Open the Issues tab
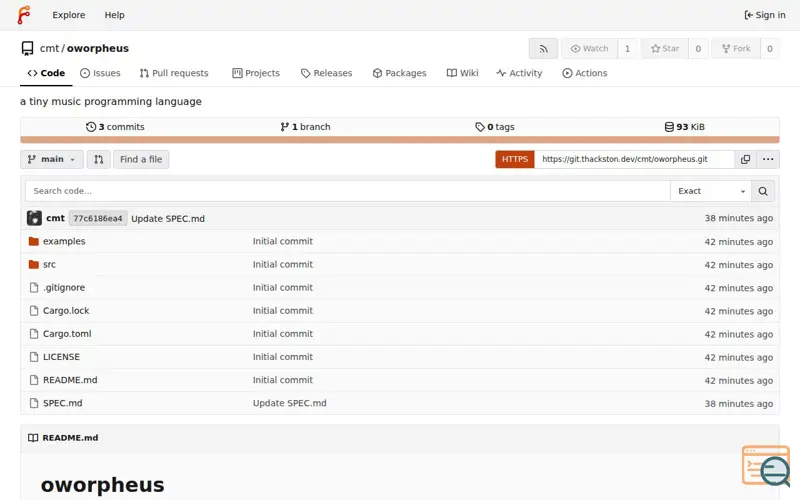 (x=100, y=73)
